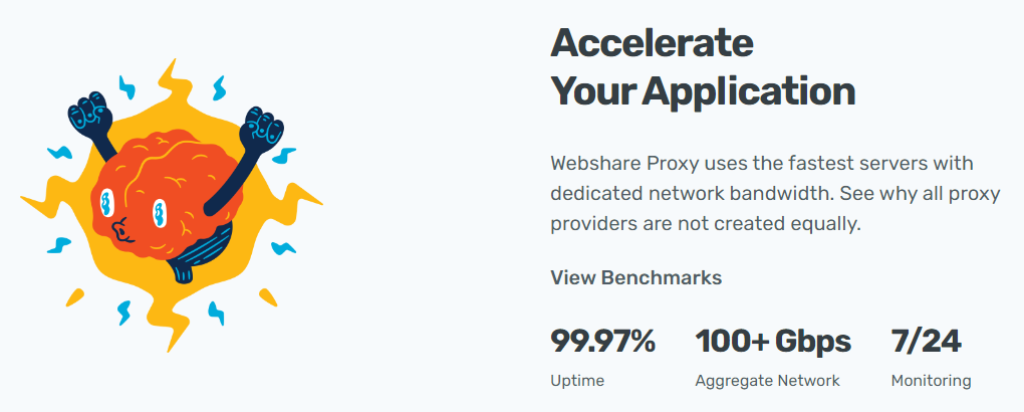Click the text 'providers are not created equally'

(x=705, y=224)
